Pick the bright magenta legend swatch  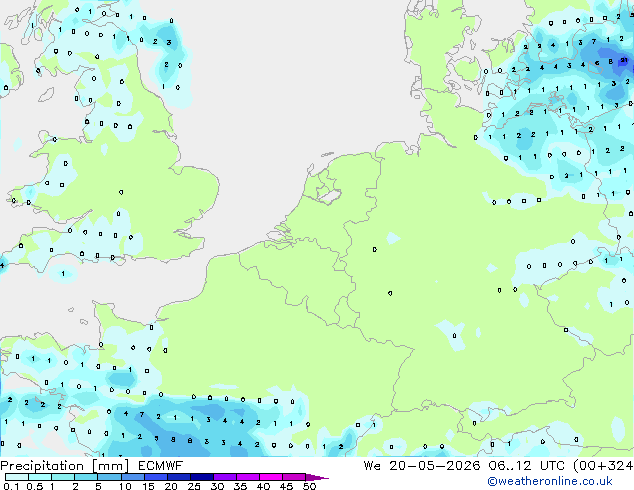pos(271,477)
